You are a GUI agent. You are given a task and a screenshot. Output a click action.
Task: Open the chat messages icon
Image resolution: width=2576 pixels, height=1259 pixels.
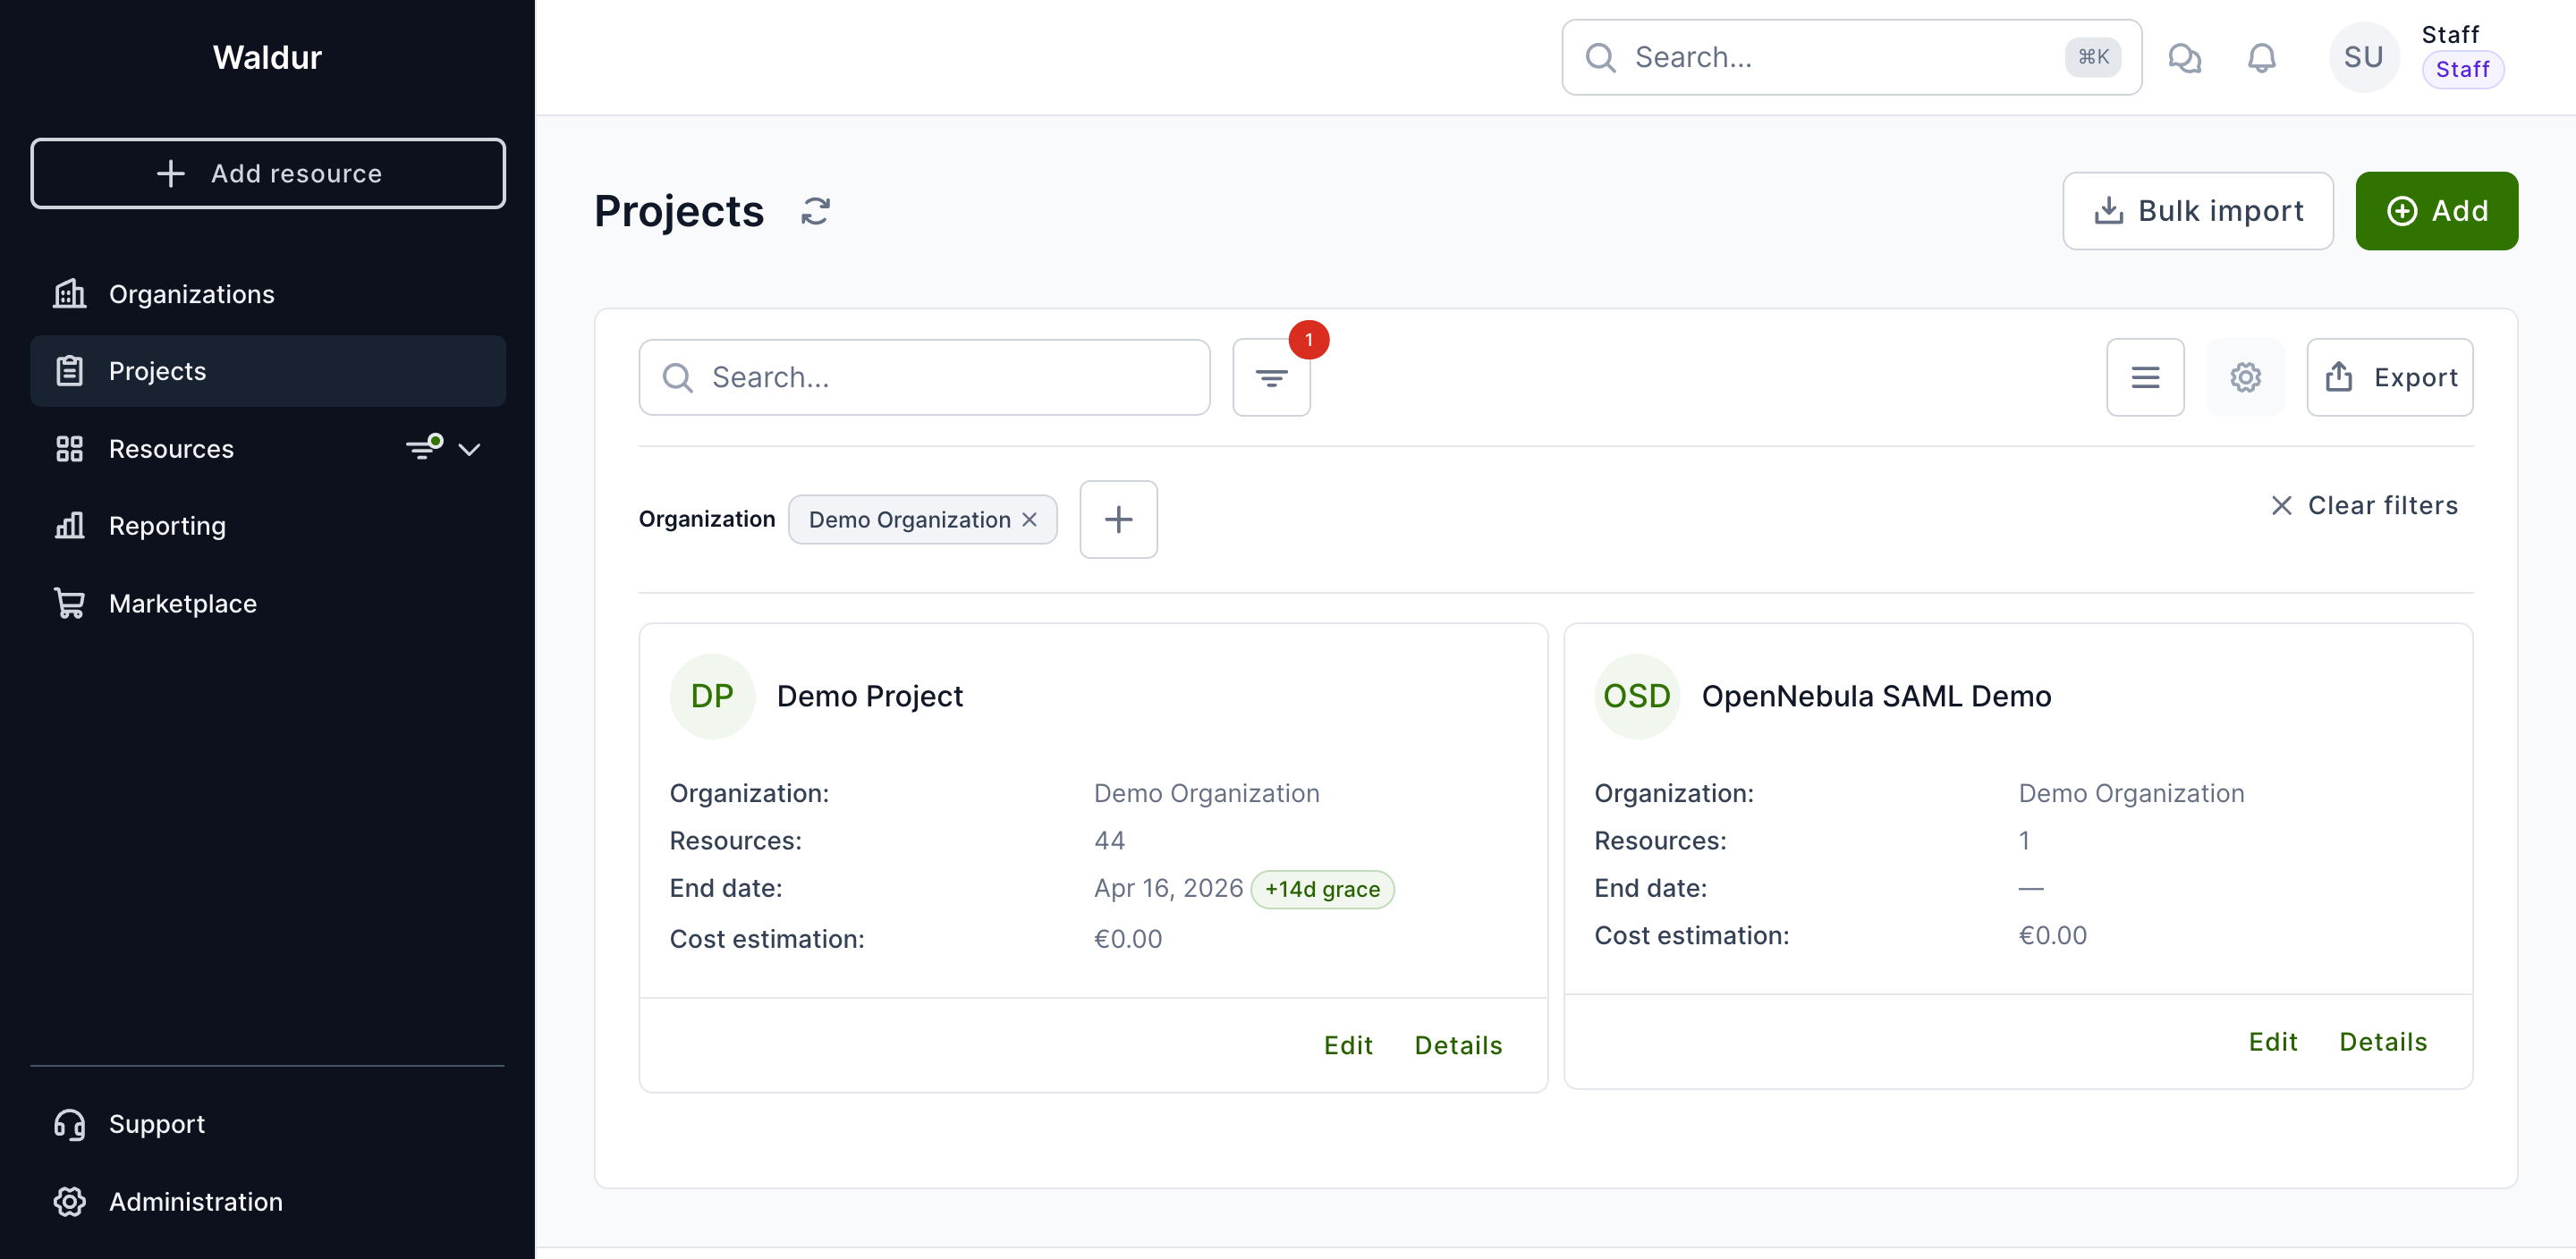(2184, 58)
